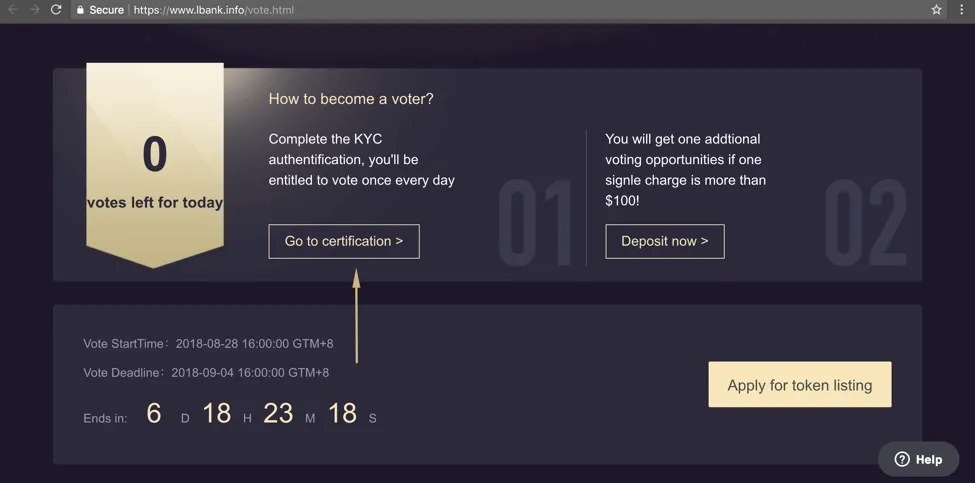Click the large 02 step number
Image resolution: width=975 pixels, height=483 pixels.
click(x=866, y=223)
